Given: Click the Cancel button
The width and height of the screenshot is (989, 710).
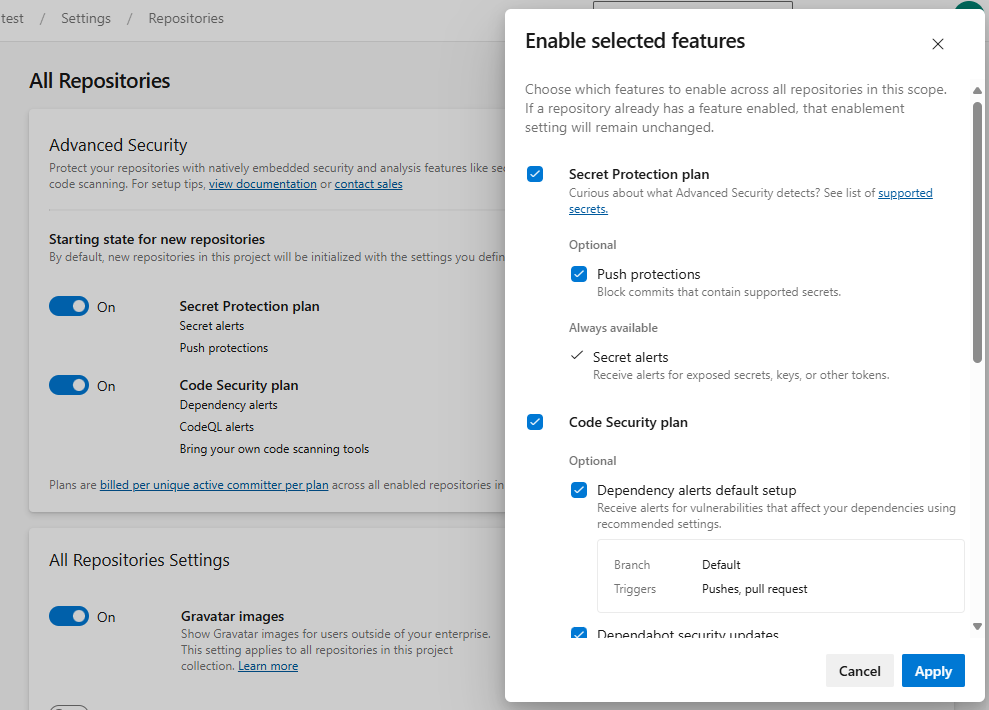Looking at the screenshot, I should pos(859,671).
